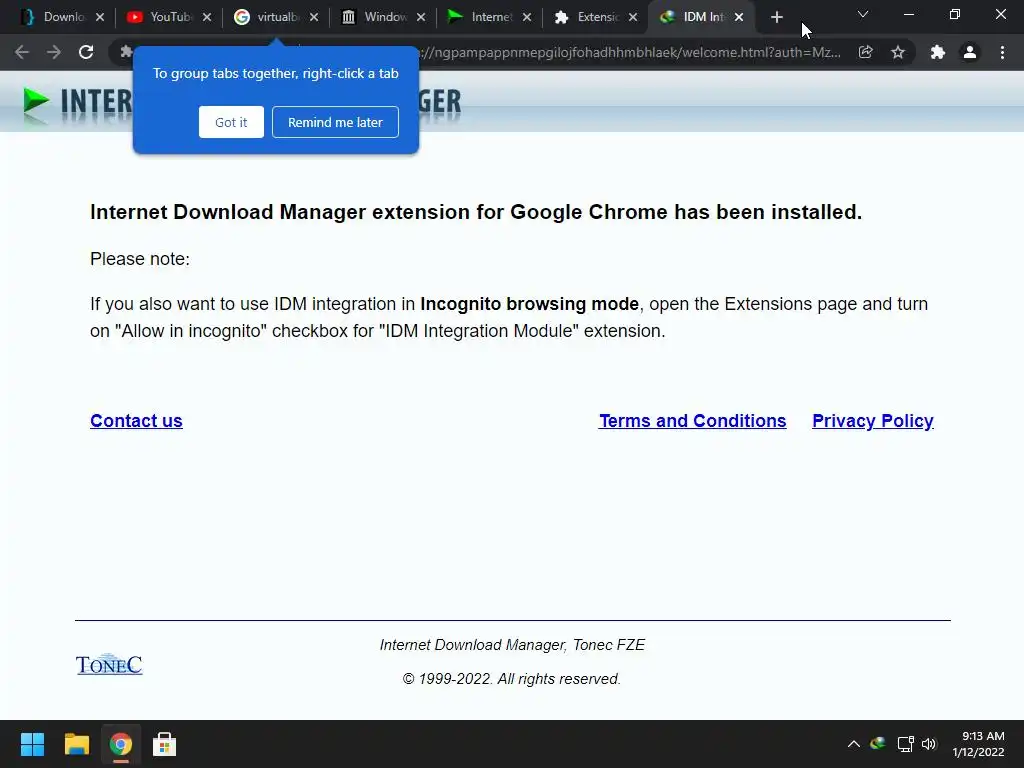Viewport: 1024px width, 768px height.
Task: Dismiss tip with Got it button
Action: 231,122
